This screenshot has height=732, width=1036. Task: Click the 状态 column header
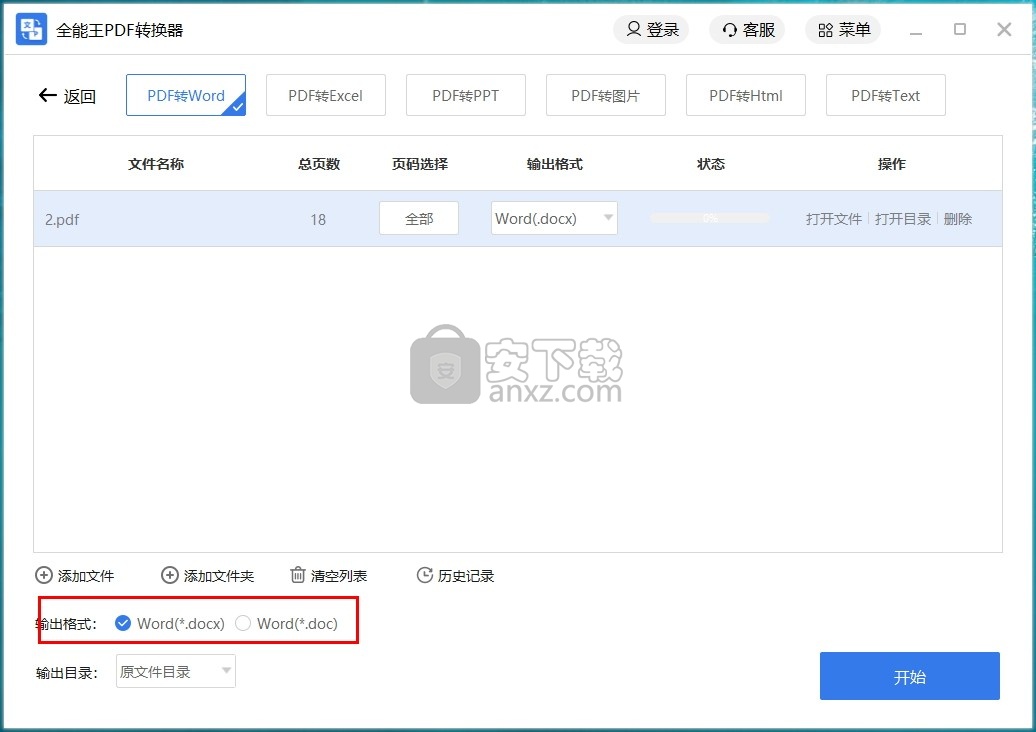click(x=711, y=164)
